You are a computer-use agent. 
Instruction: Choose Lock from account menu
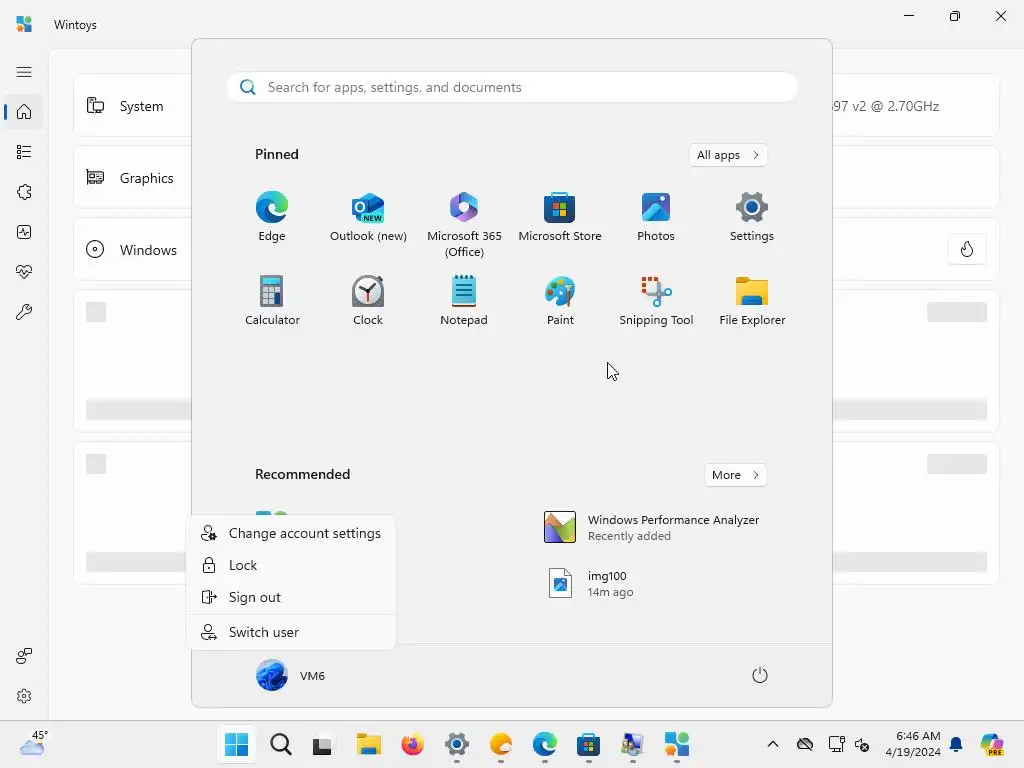click(291, 566)
